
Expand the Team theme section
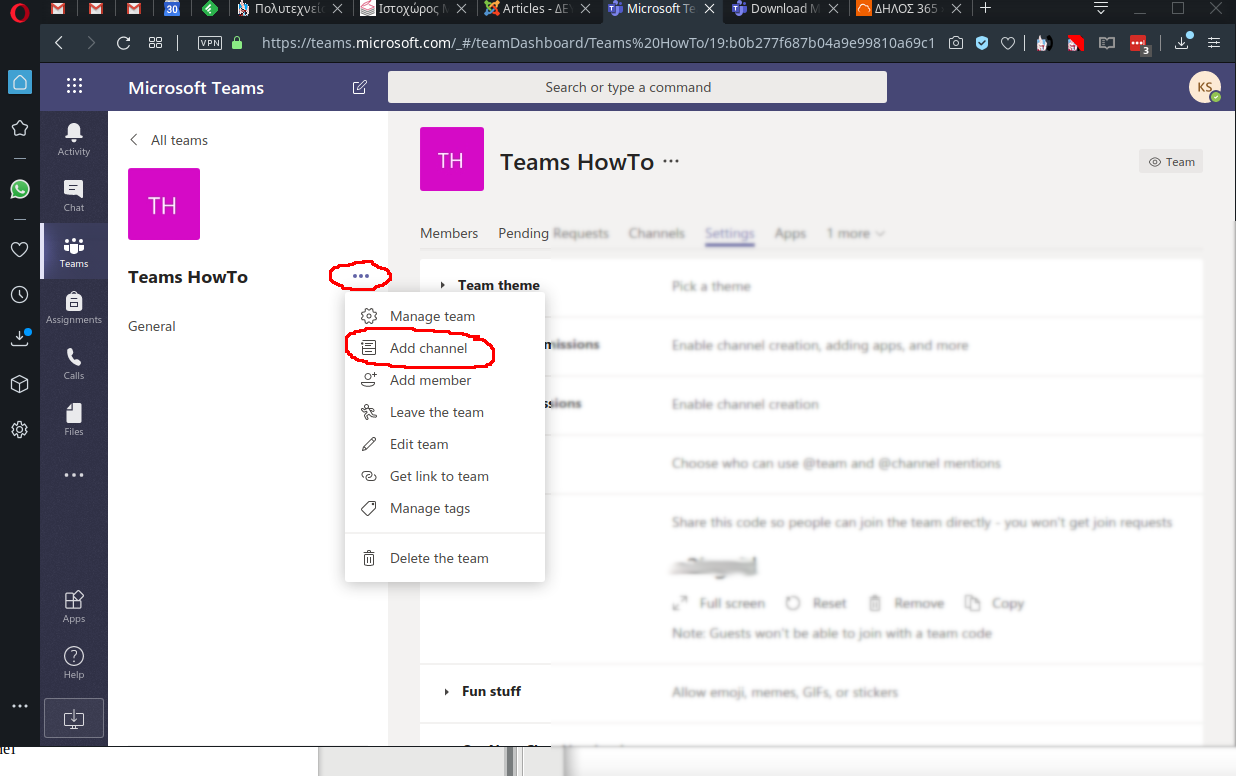pyautogui.click(x=443, y=286)
